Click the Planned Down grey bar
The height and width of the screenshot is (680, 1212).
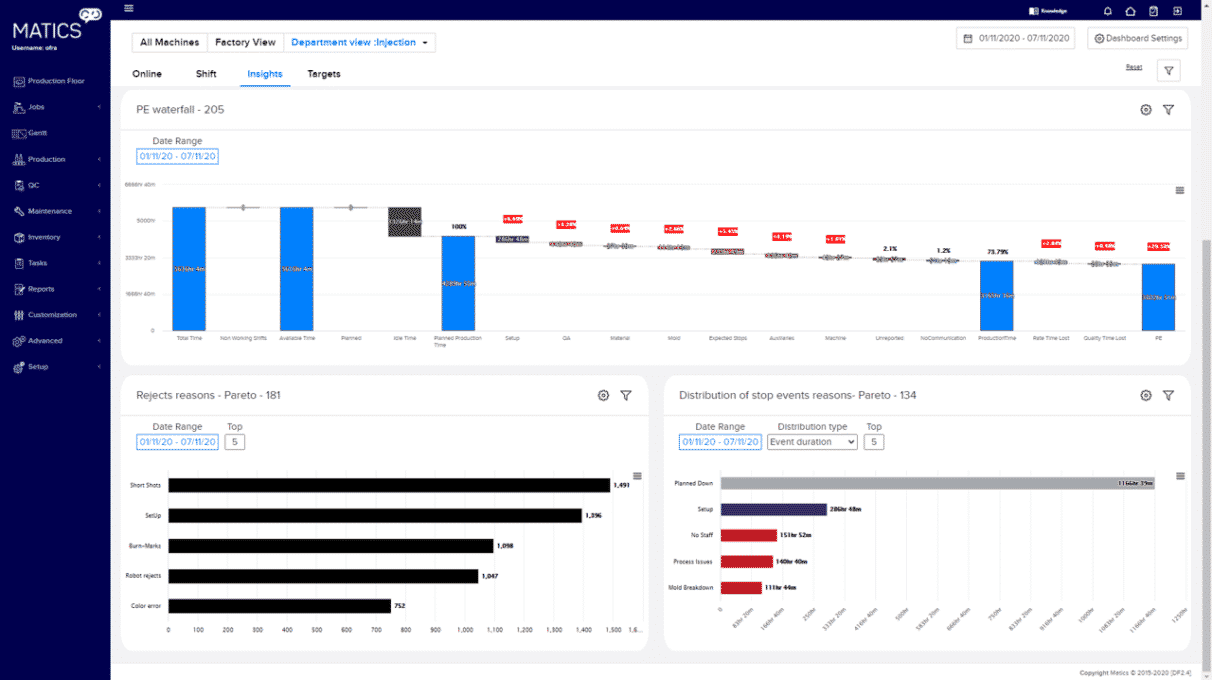click(938, 483)
